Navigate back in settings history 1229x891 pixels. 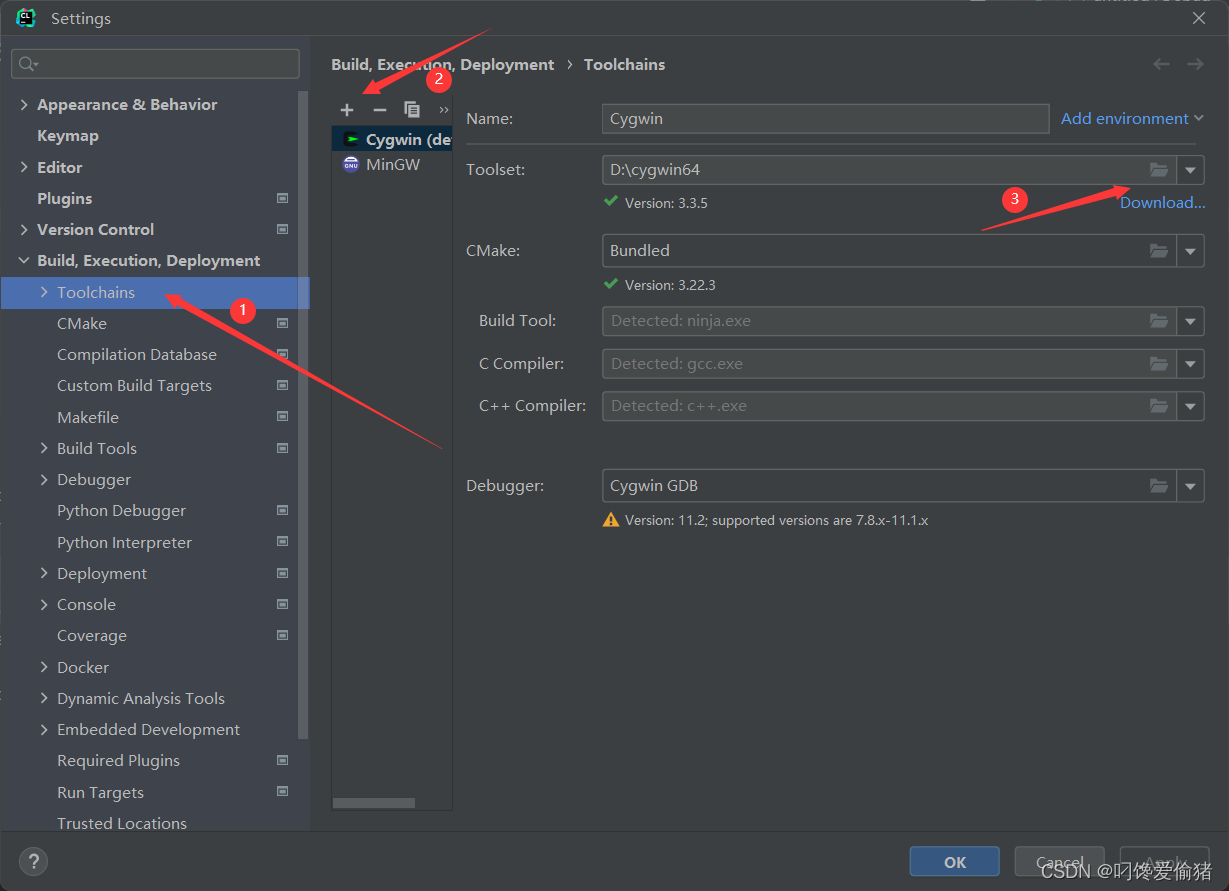[x=1161, y=64]
